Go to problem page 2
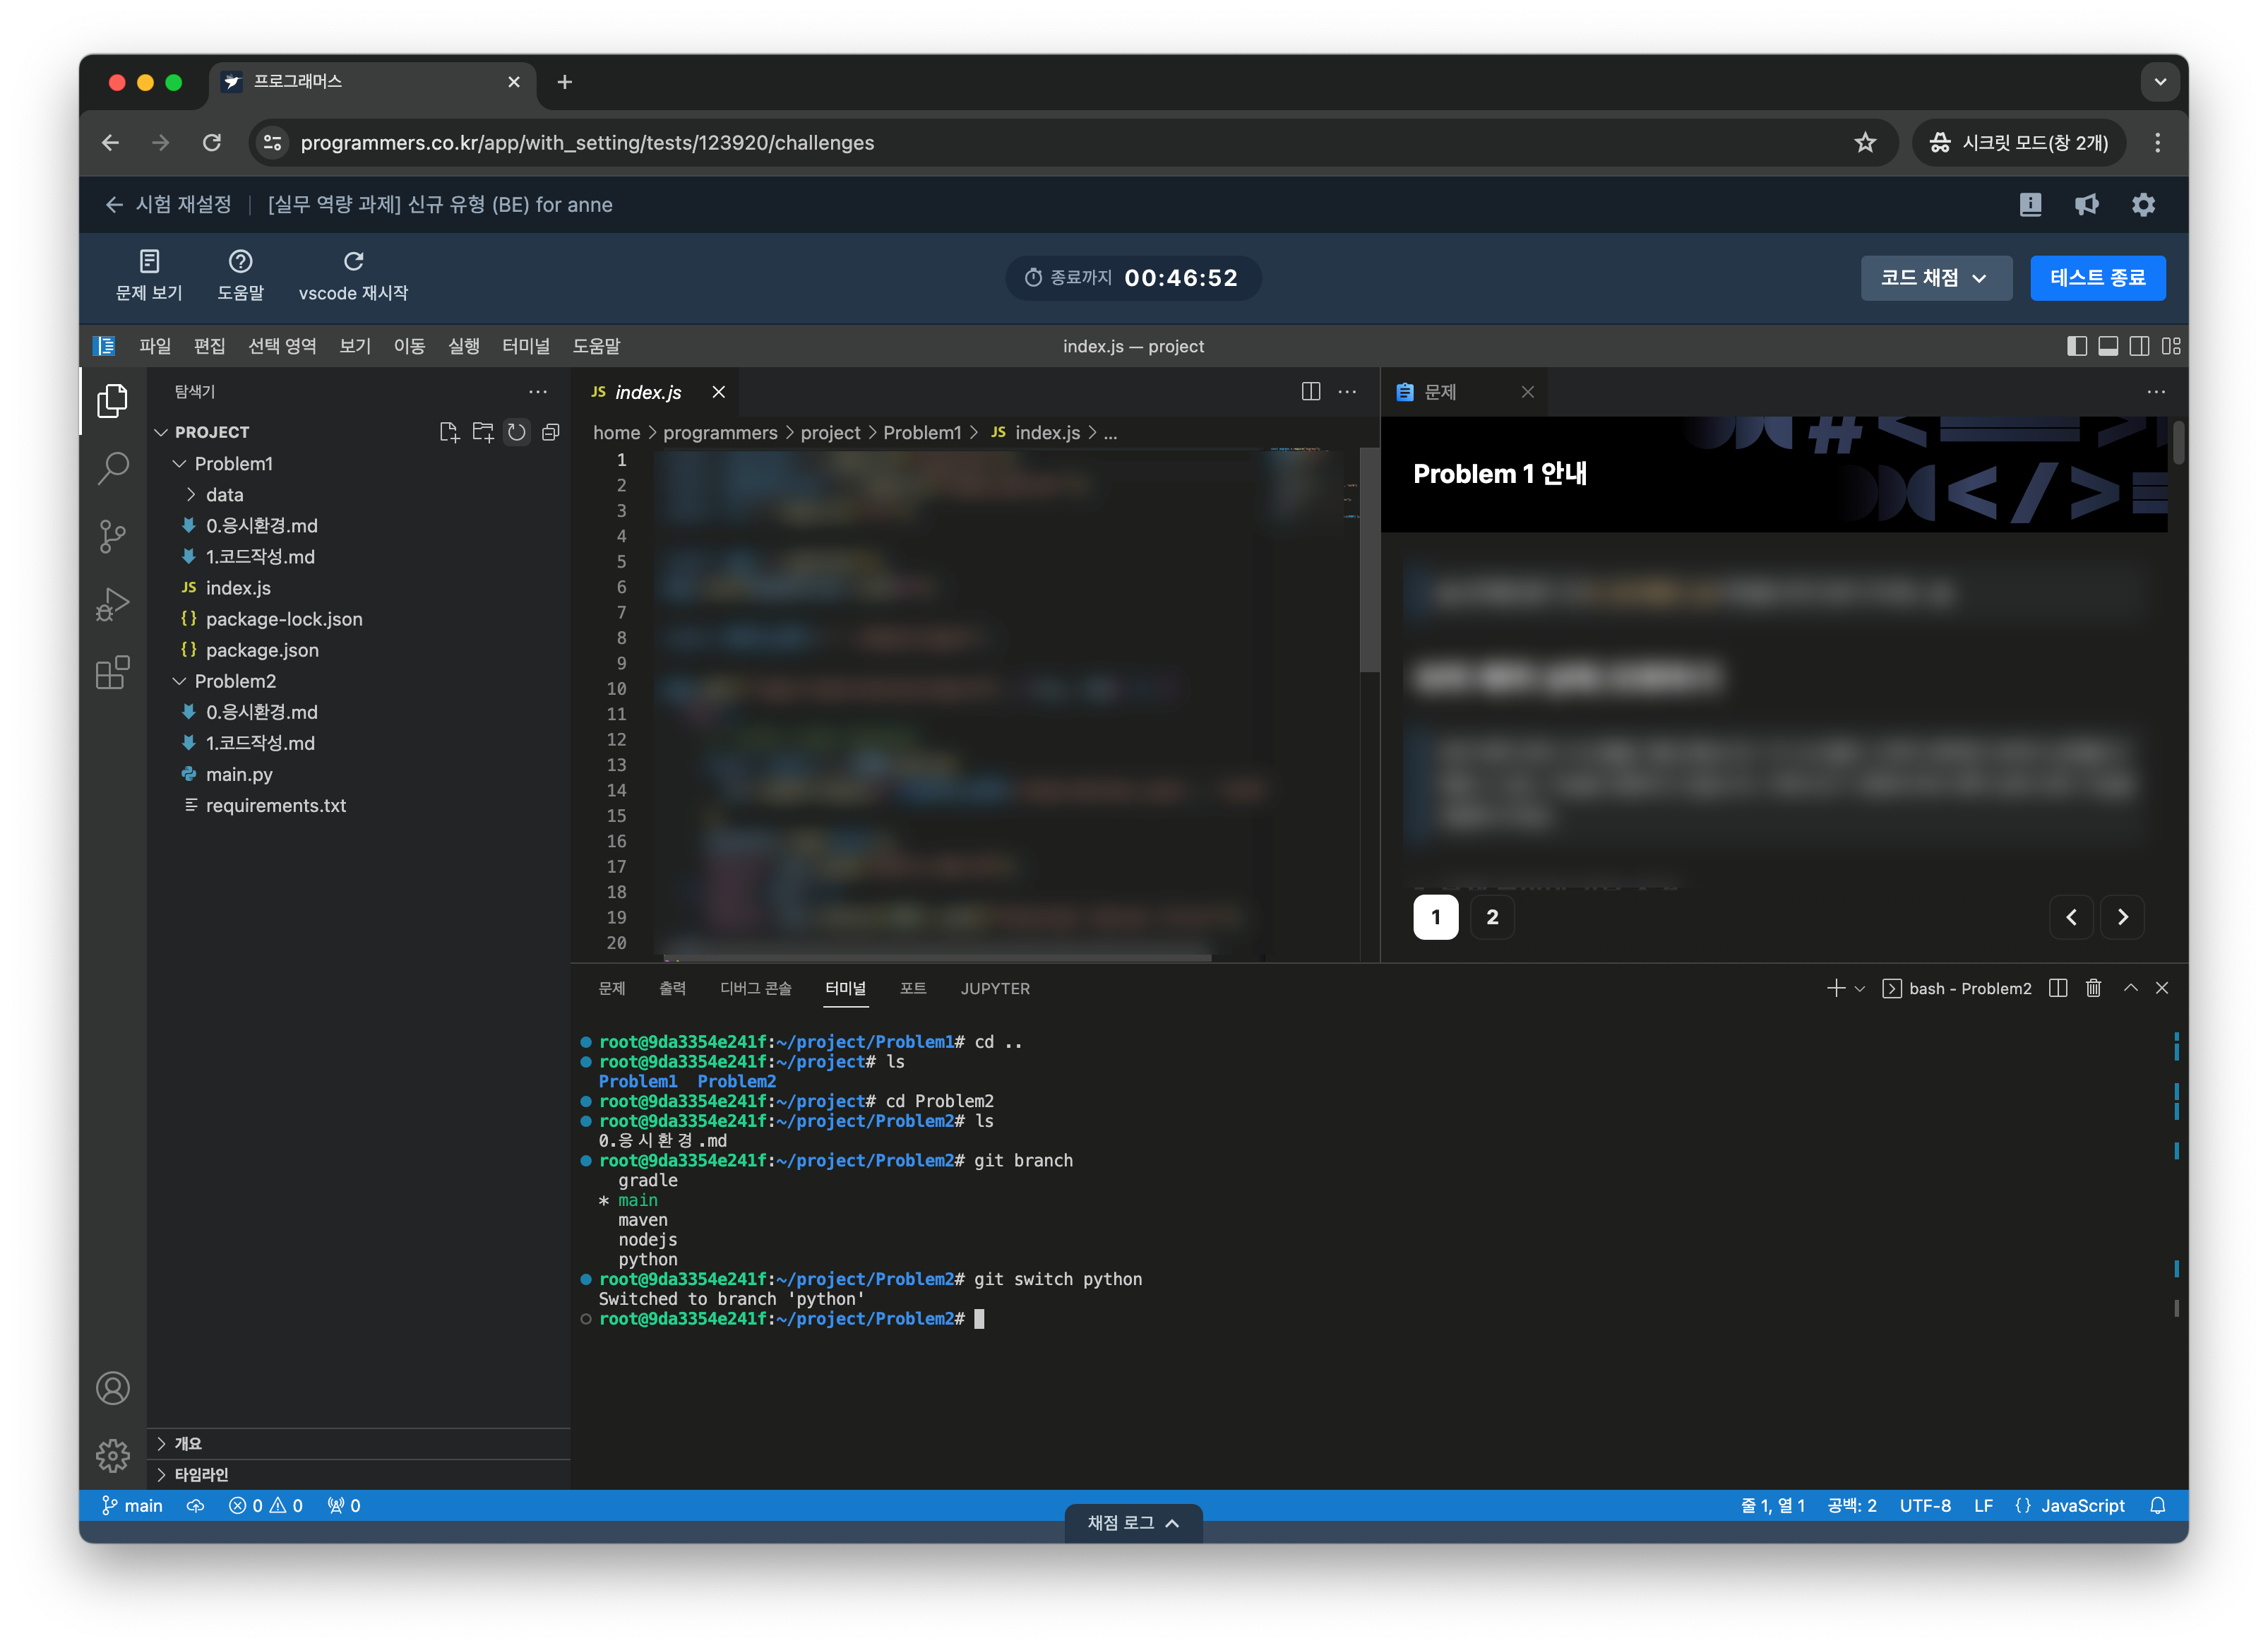Screen dimensions: 2268x1648 1492,917
